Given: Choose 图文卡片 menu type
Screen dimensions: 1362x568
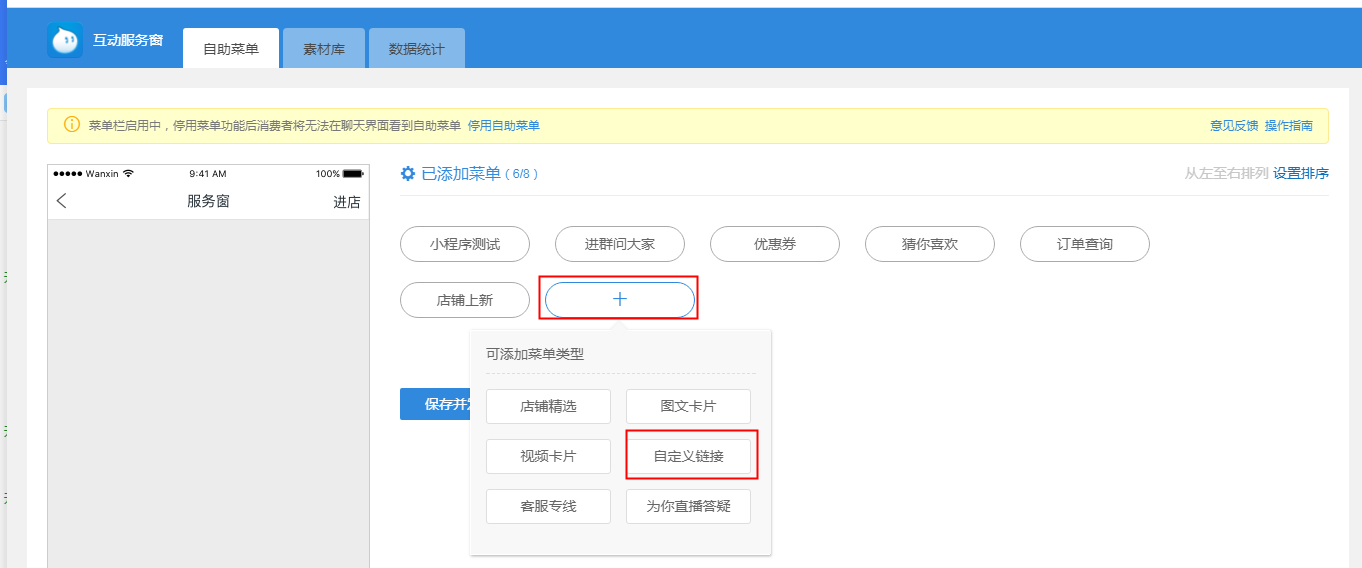Looking at the screenshot, I should click(x=688, y=407).
